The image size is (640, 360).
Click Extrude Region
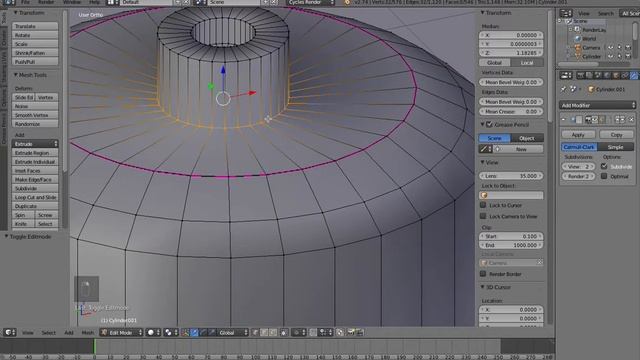pos(35,153)
